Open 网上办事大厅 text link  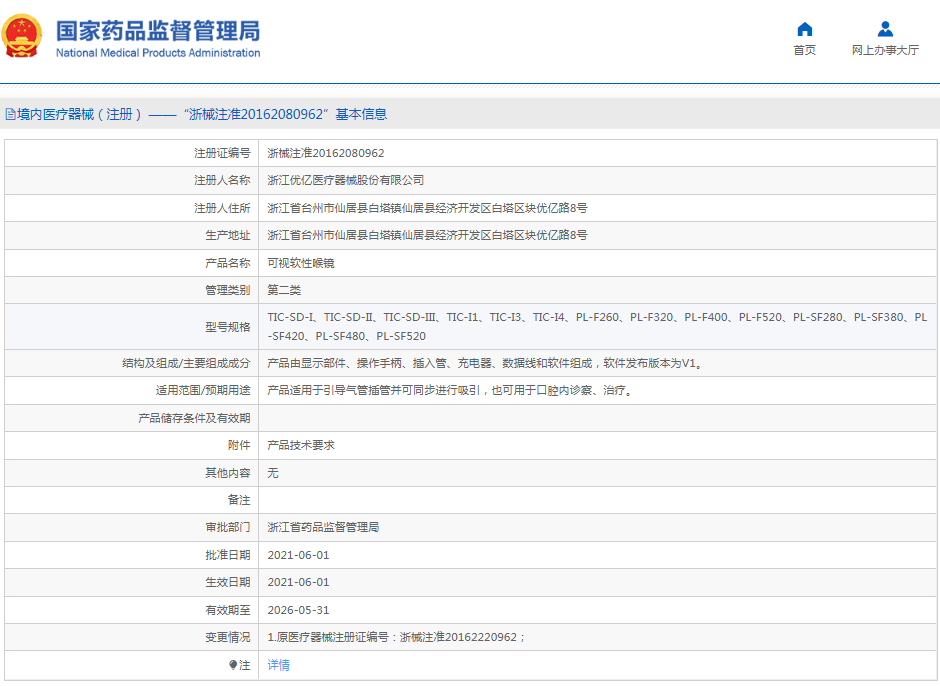885,50
